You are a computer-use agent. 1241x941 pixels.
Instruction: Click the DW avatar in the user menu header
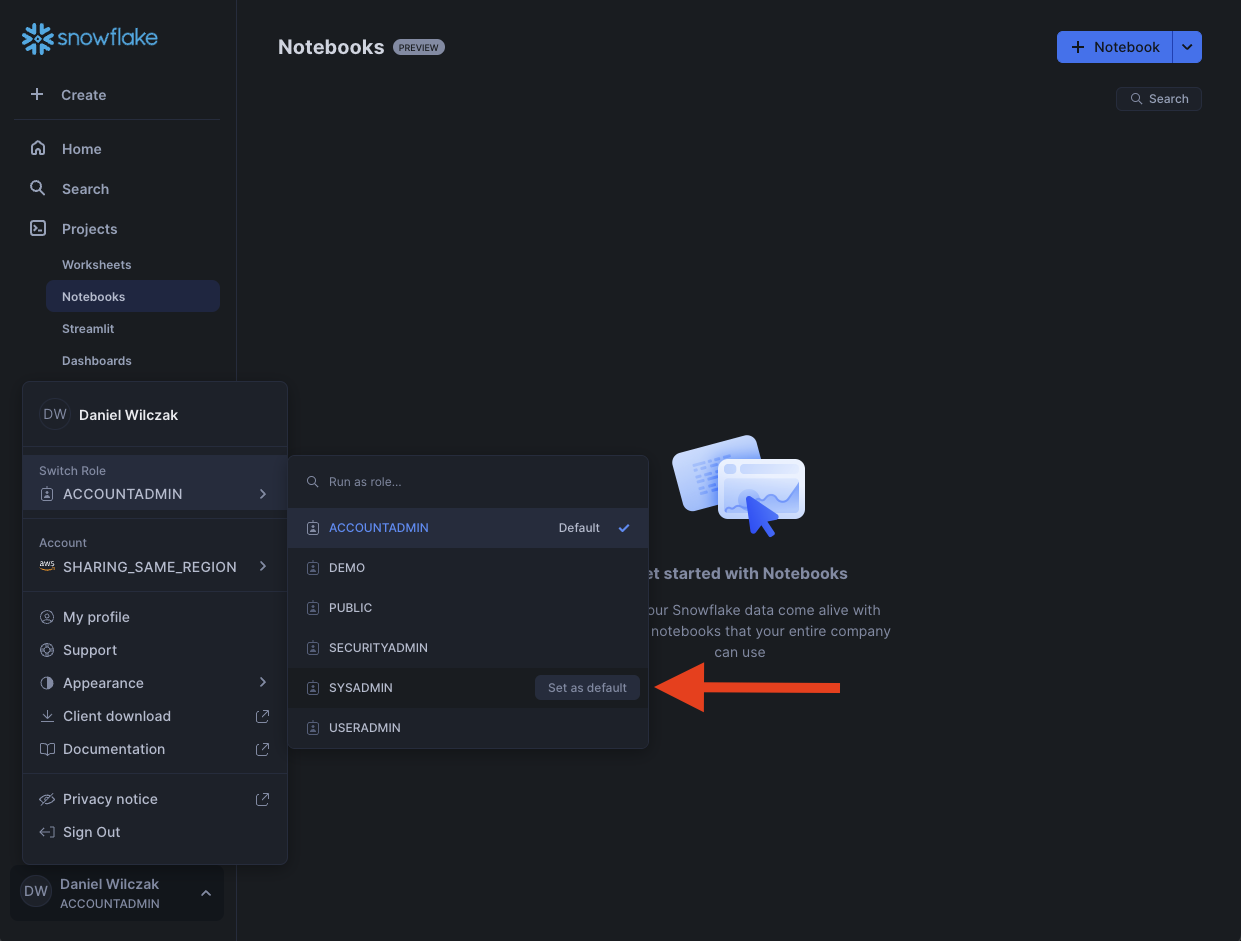point(55,414)
